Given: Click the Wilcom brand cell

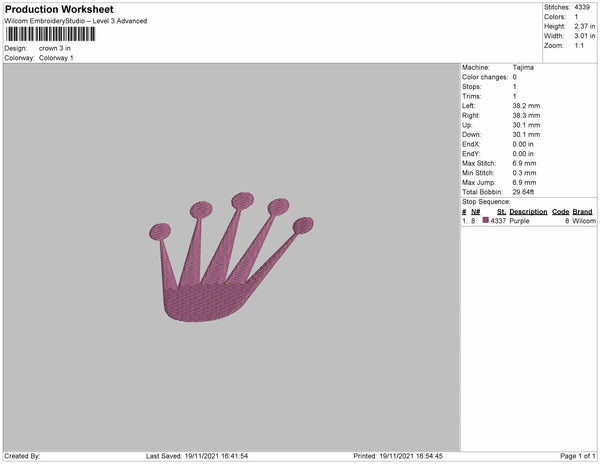Looking at the screenshot, I should click(x=584, y=221).
